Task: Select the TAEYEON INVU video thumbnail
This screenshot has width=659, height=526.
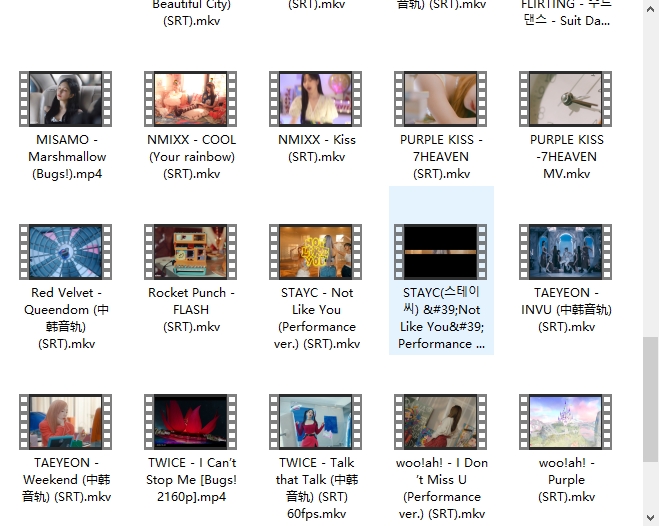Action: 566,252
